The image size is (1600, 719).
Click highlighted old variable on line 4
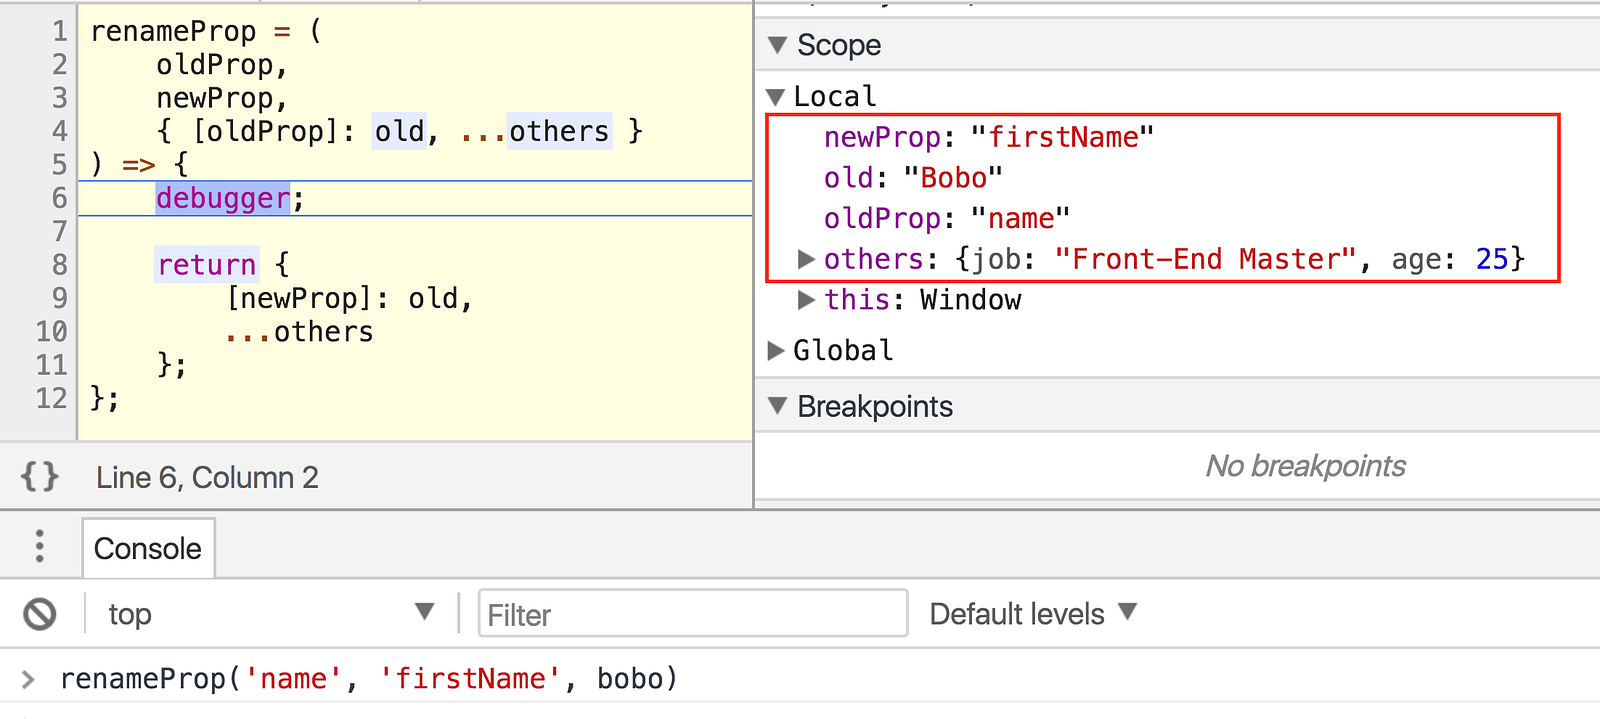(399, 131)
